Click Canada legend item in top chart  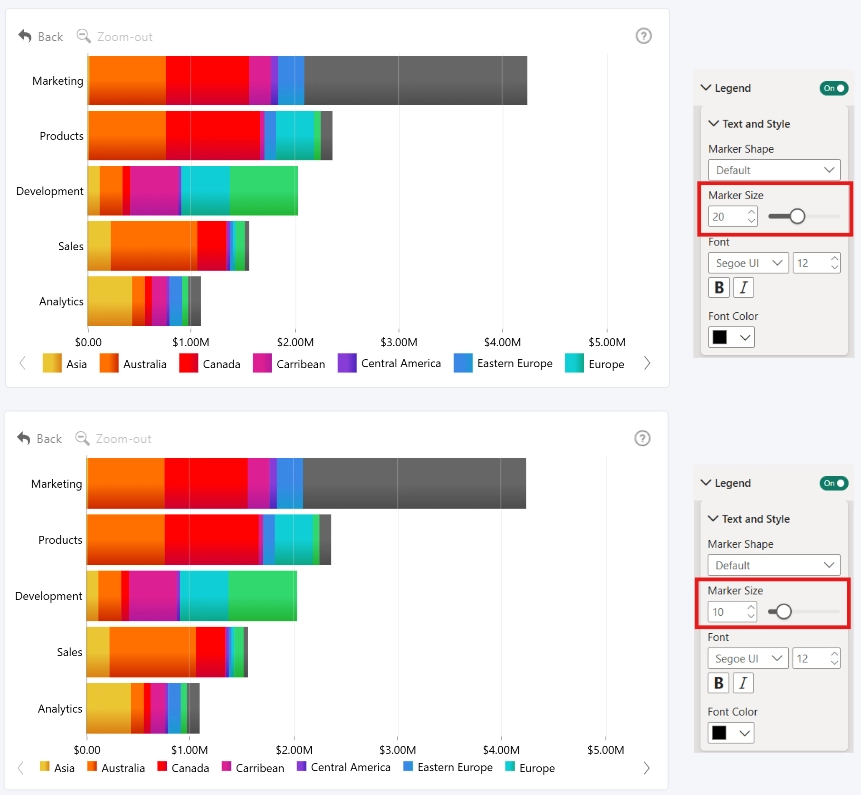click(x=210, y=363)
